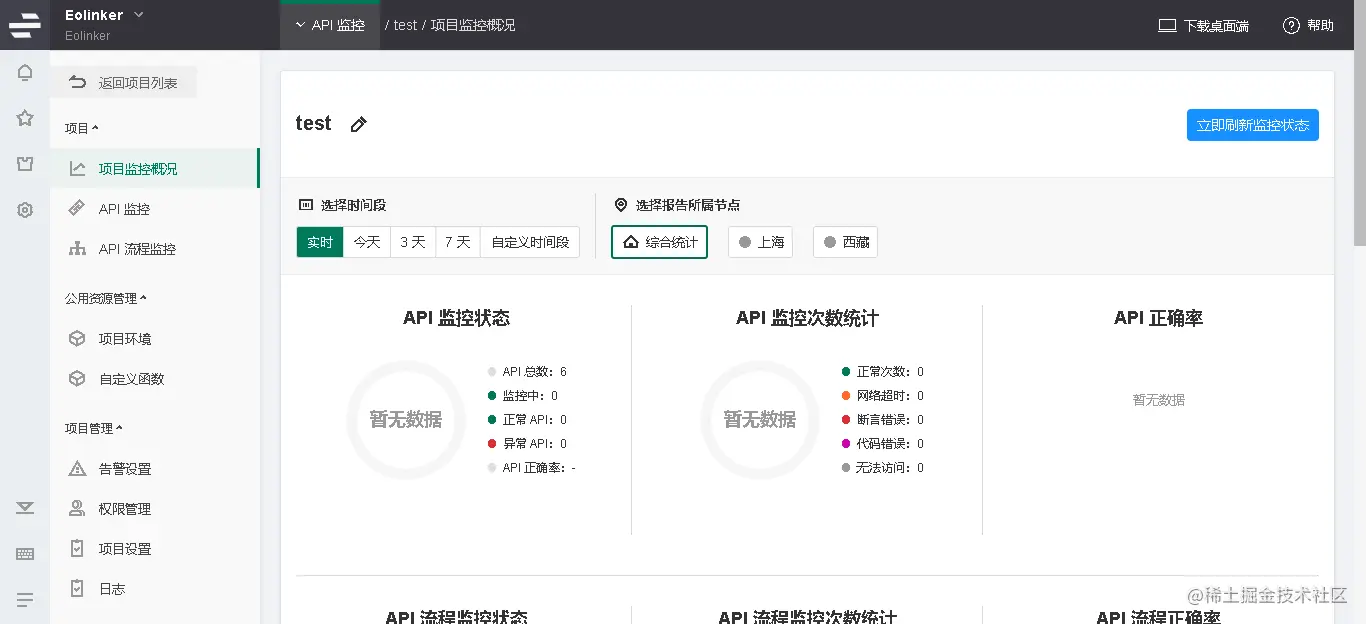The image size is (1366, 624).
Task: Collapse the 公用资源管理 section
Action: tap(106, 298)
